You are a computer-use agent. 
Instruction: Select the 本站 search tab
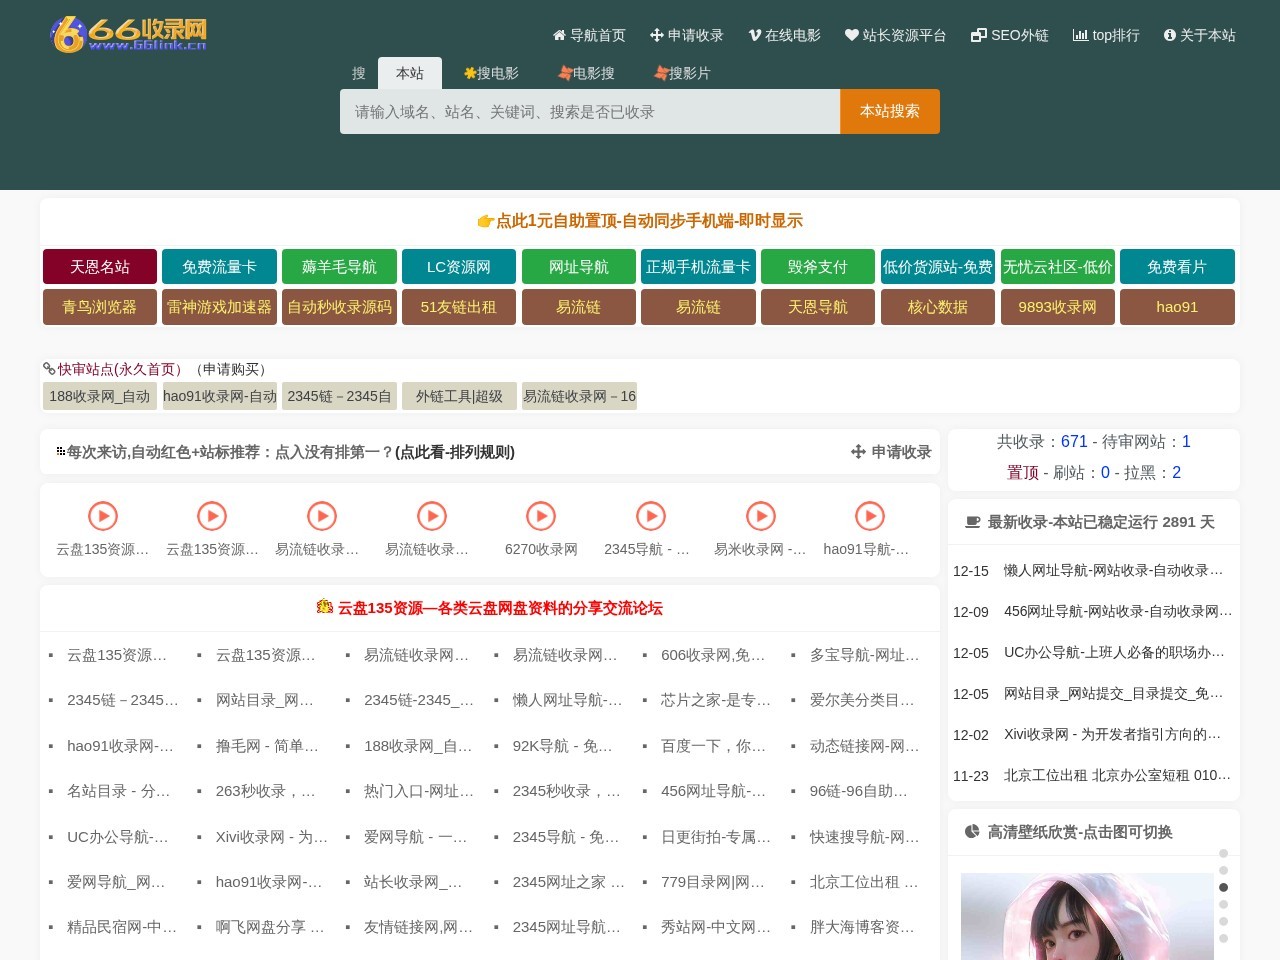click(x=410, y=72)
